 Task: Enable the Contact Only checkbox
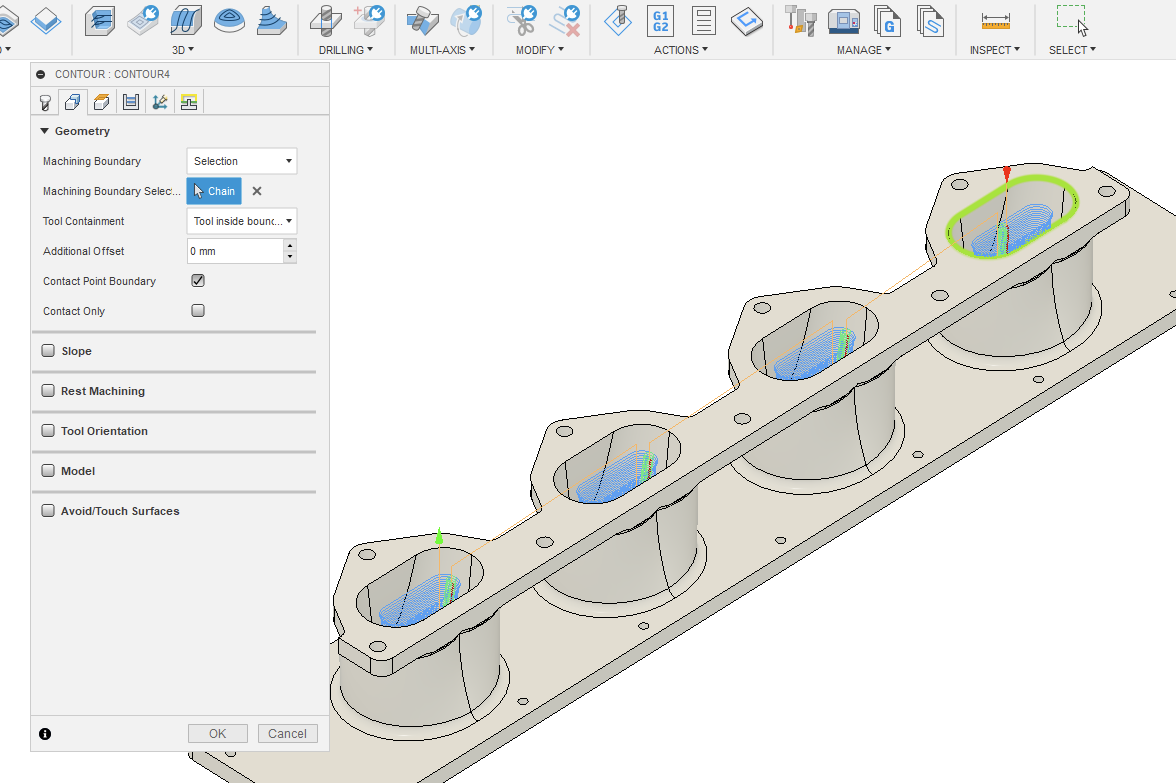click(x=197, y=310)
